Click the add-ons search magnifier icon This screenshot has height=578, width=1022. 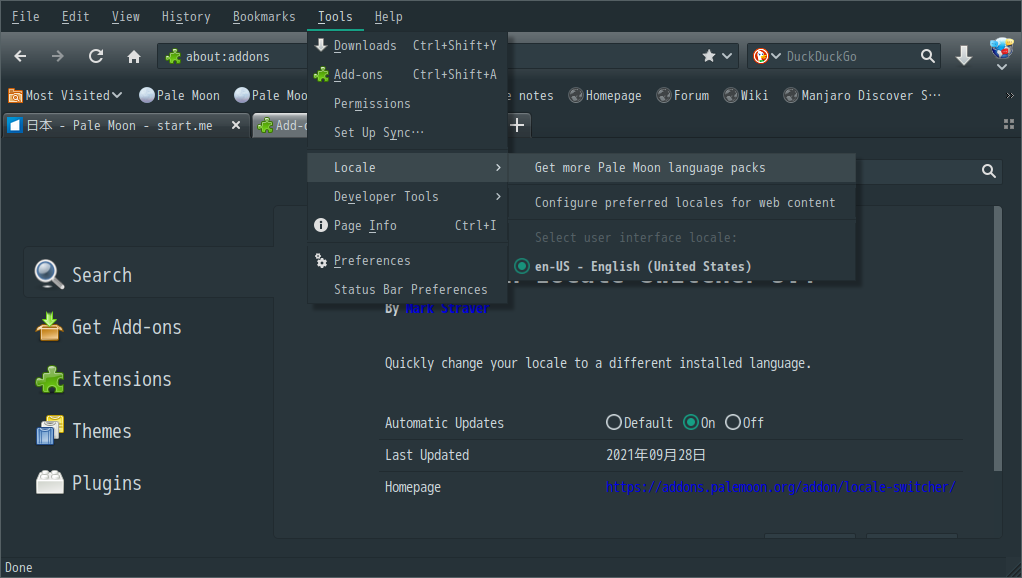(989, 171)
